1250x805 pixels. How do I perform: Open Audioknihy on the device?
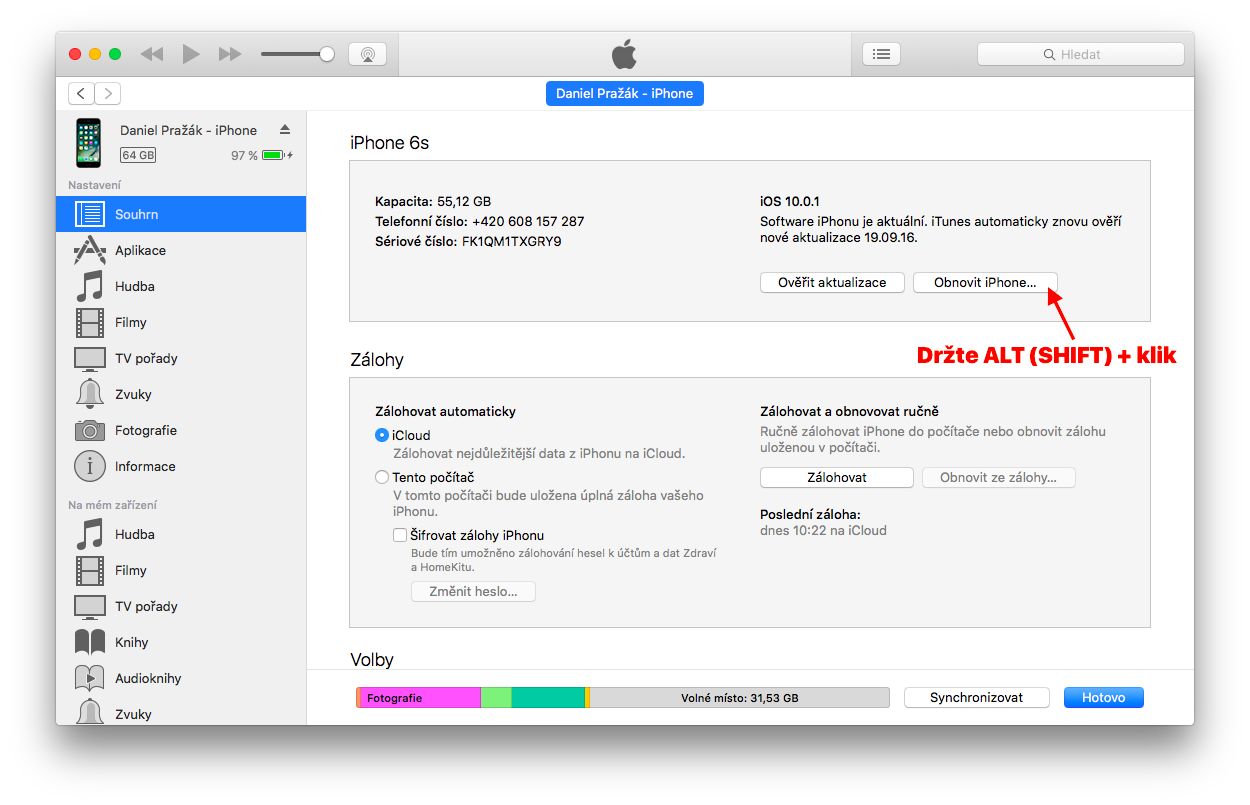pos(181,678)
